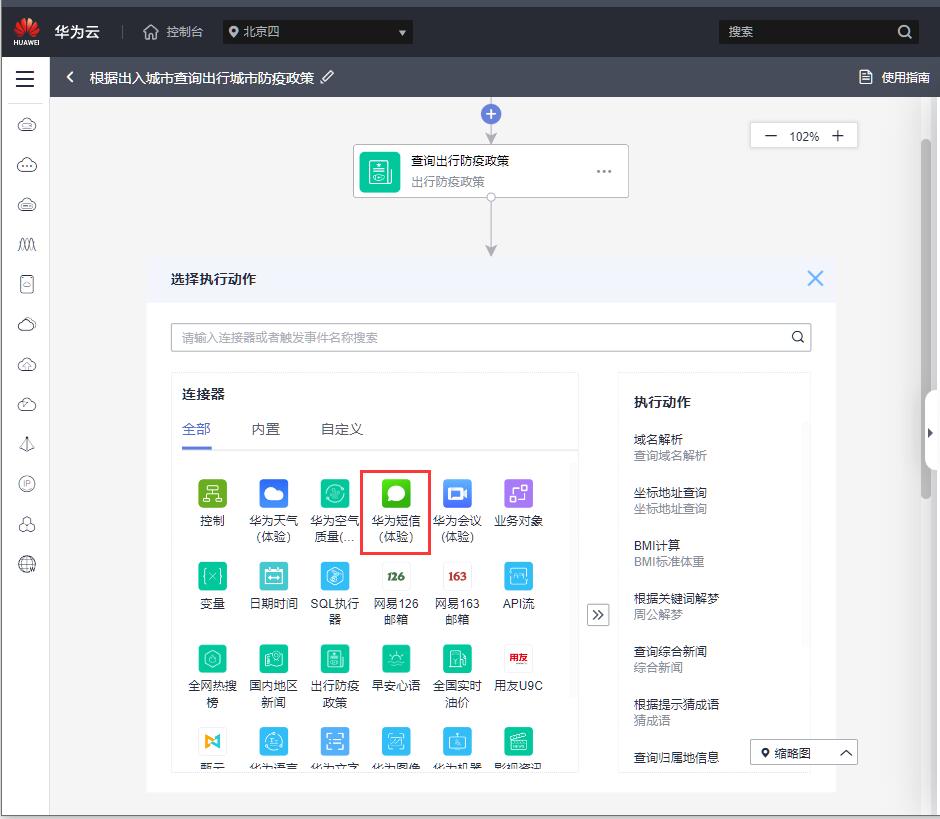Viewport: 940px width, 819px height.
Task: Select the 域名解析 action
Action: [x=670, y=447]
